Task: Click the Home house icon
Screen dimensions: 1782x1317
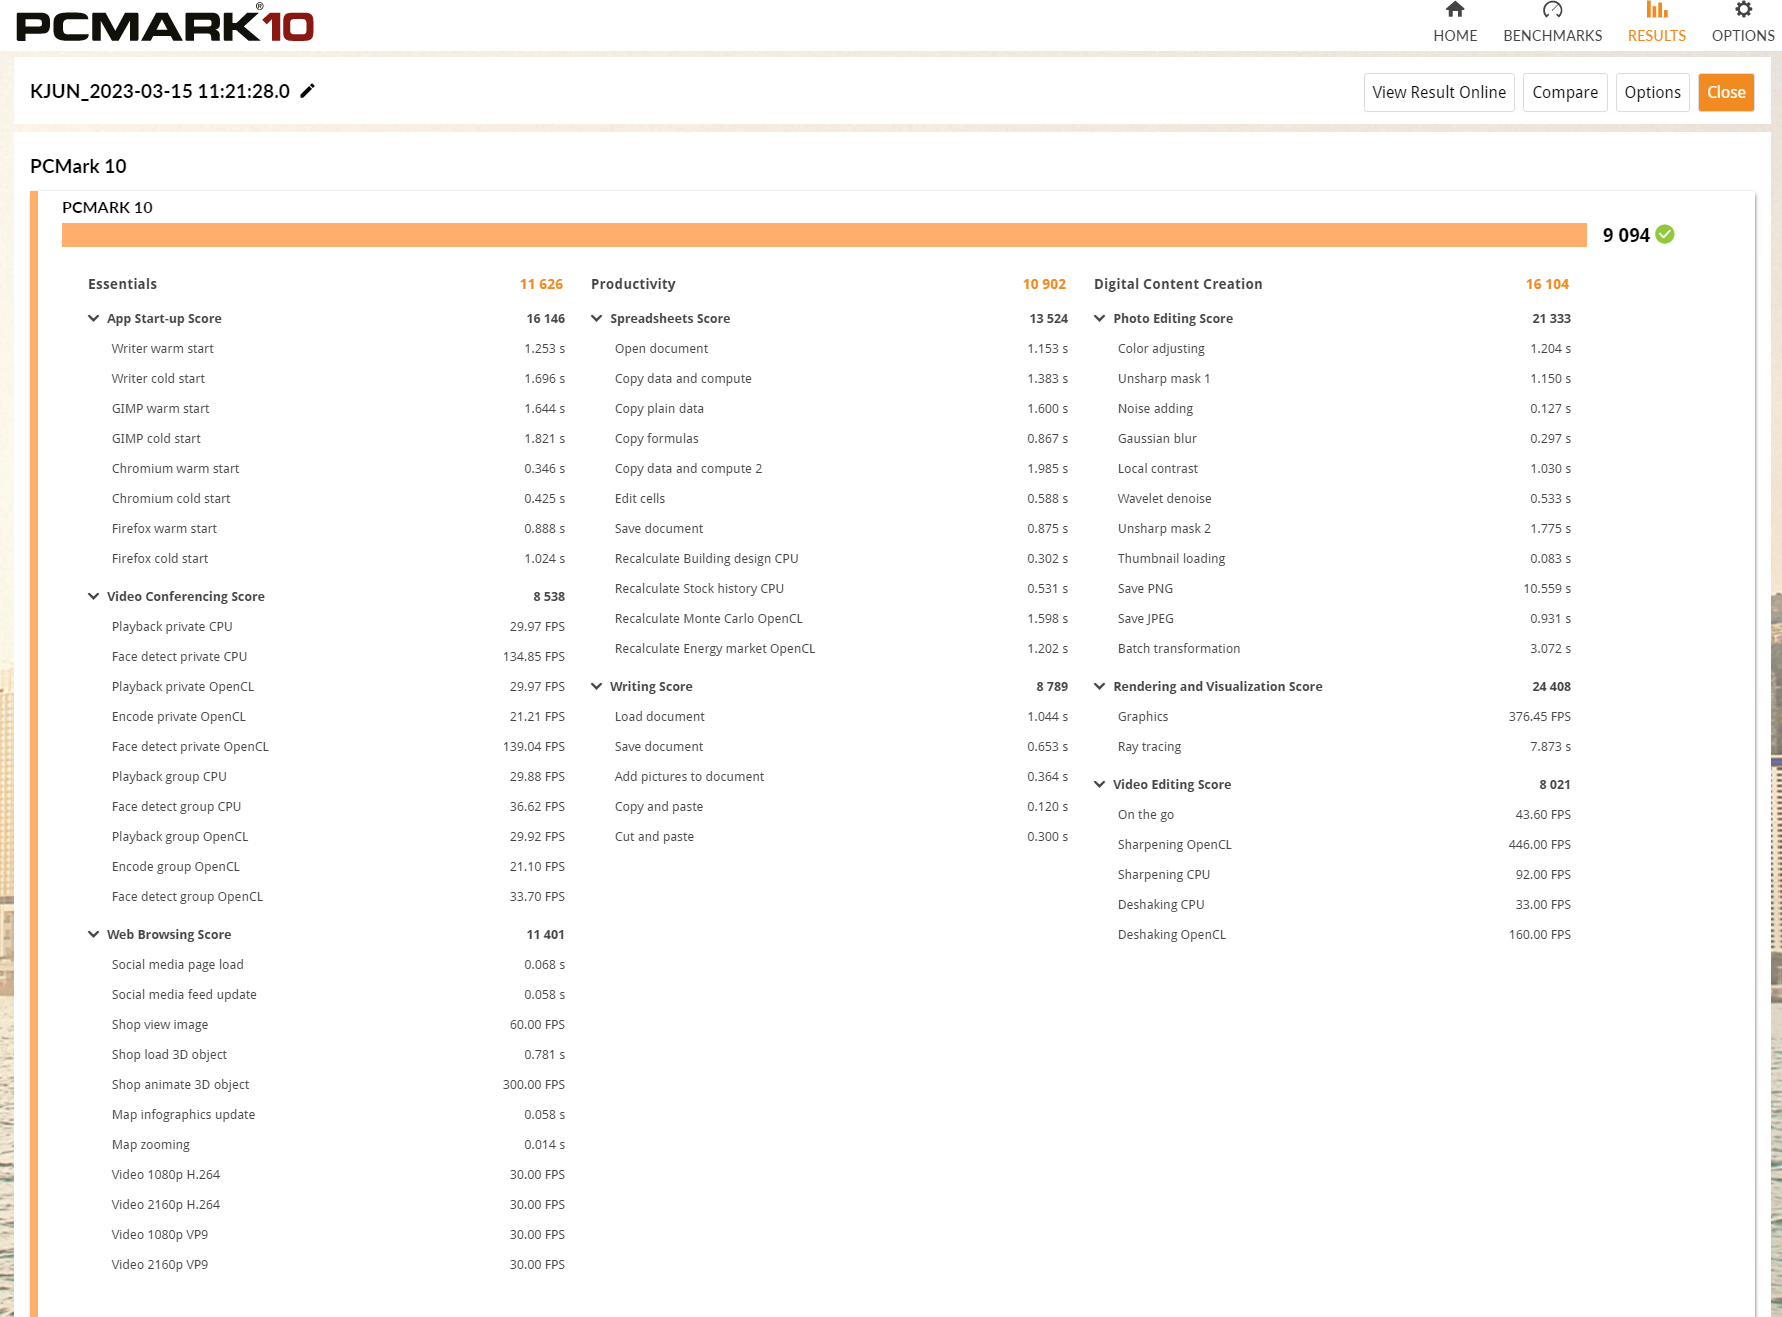Action: click(x=1455, y=10)
